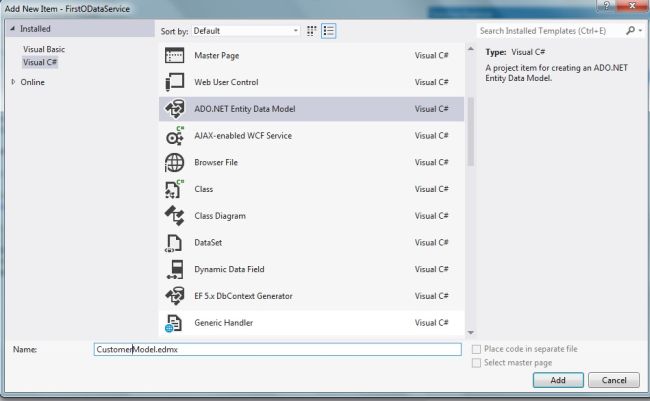Screen dimensions: 650x401
Task: Switch to small icons grid view
Action: 311,31
